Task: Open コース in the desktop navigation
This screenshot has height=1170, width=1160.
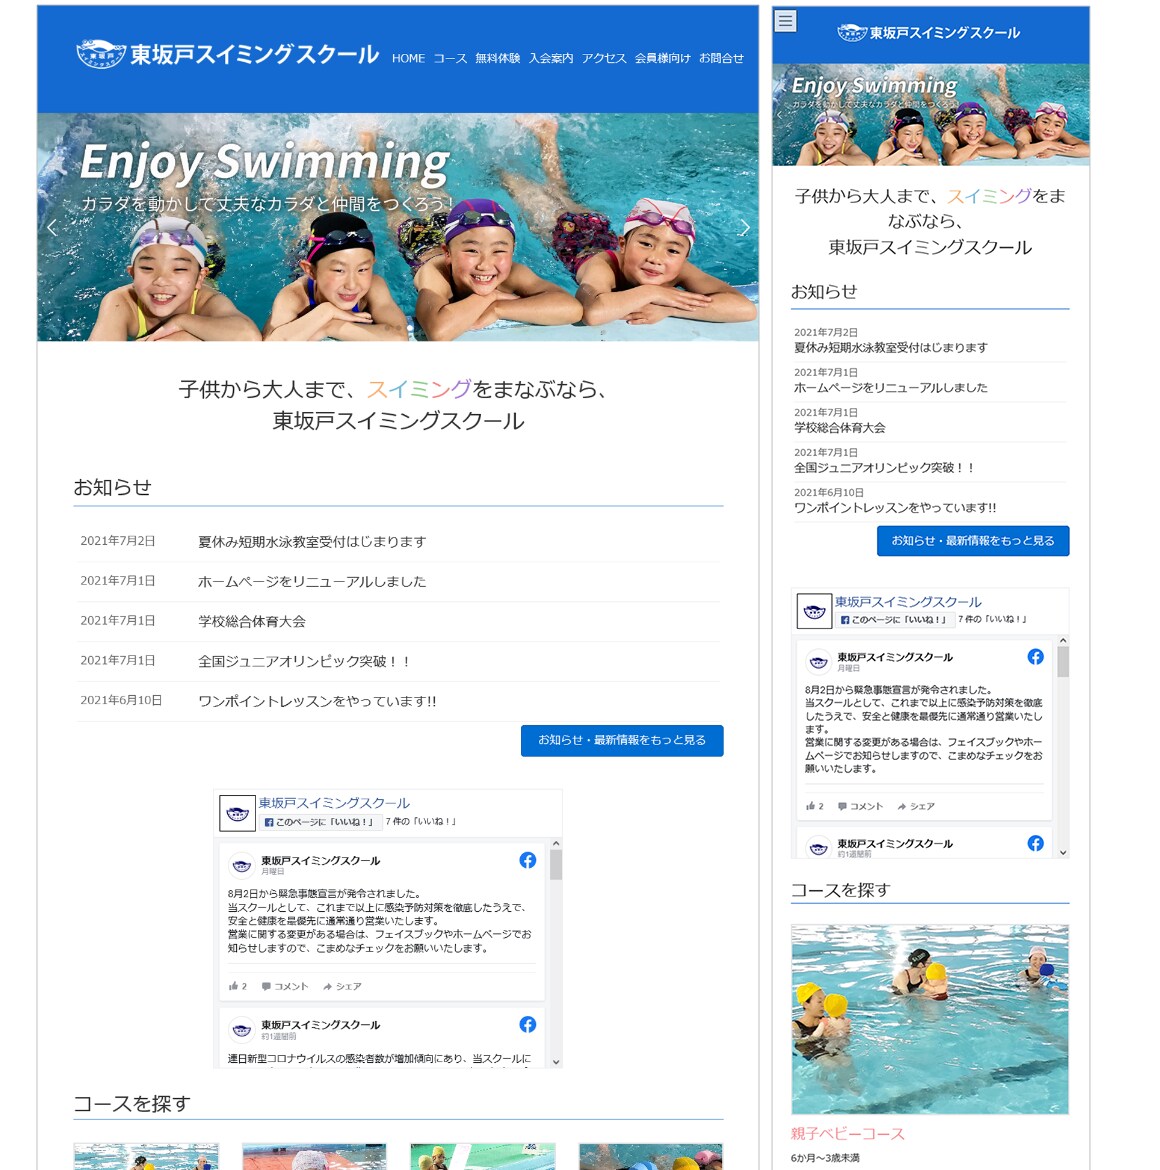Action: [451, 58]
